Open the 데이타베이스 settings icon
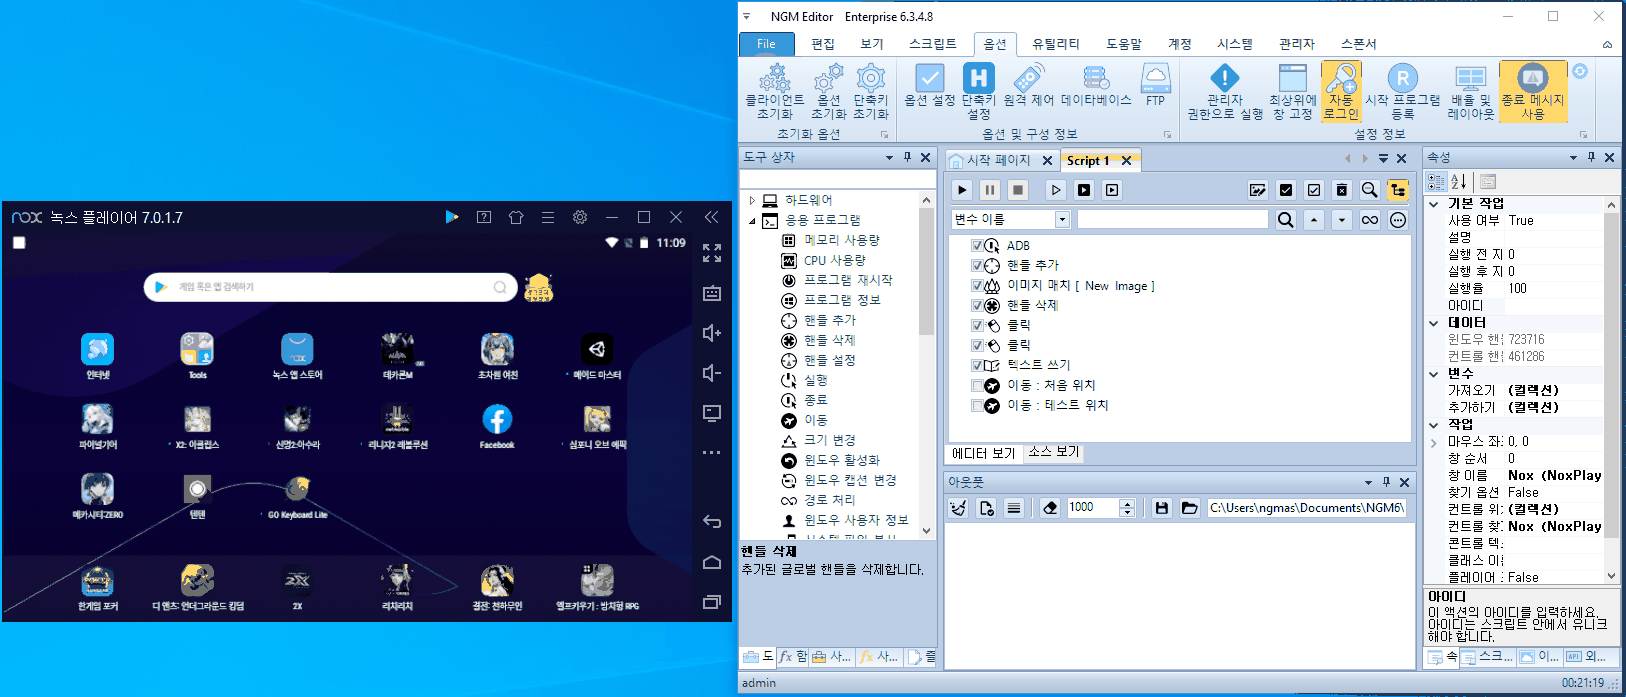 1096,85
